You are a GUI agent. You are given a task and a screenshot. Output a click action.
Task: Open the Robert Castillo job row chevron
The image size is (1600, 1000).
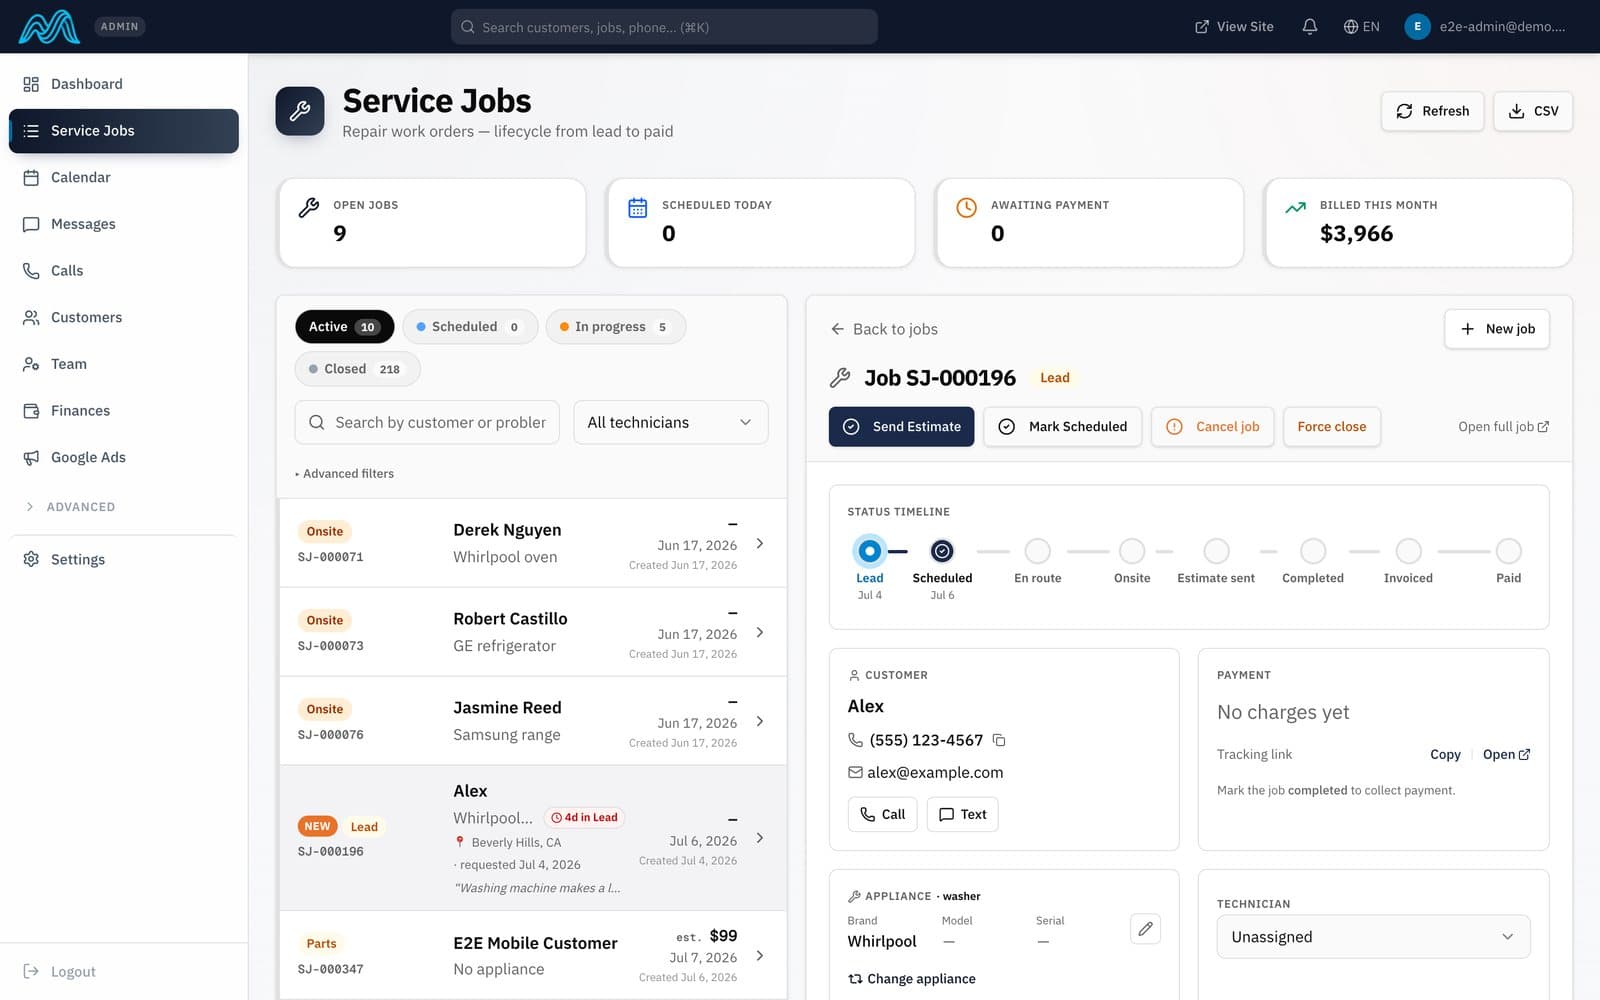tap(760, 632)
